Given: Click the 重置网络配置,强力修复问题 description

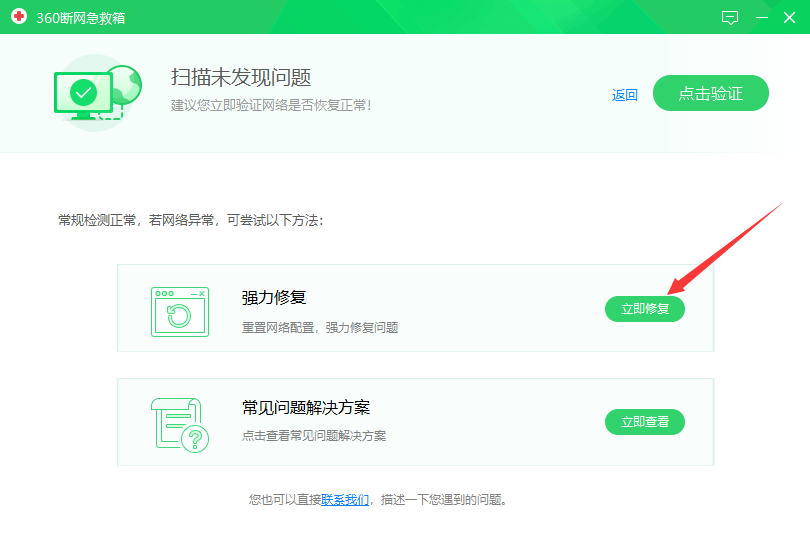Looking at the screenshot, I should (320, 328).
